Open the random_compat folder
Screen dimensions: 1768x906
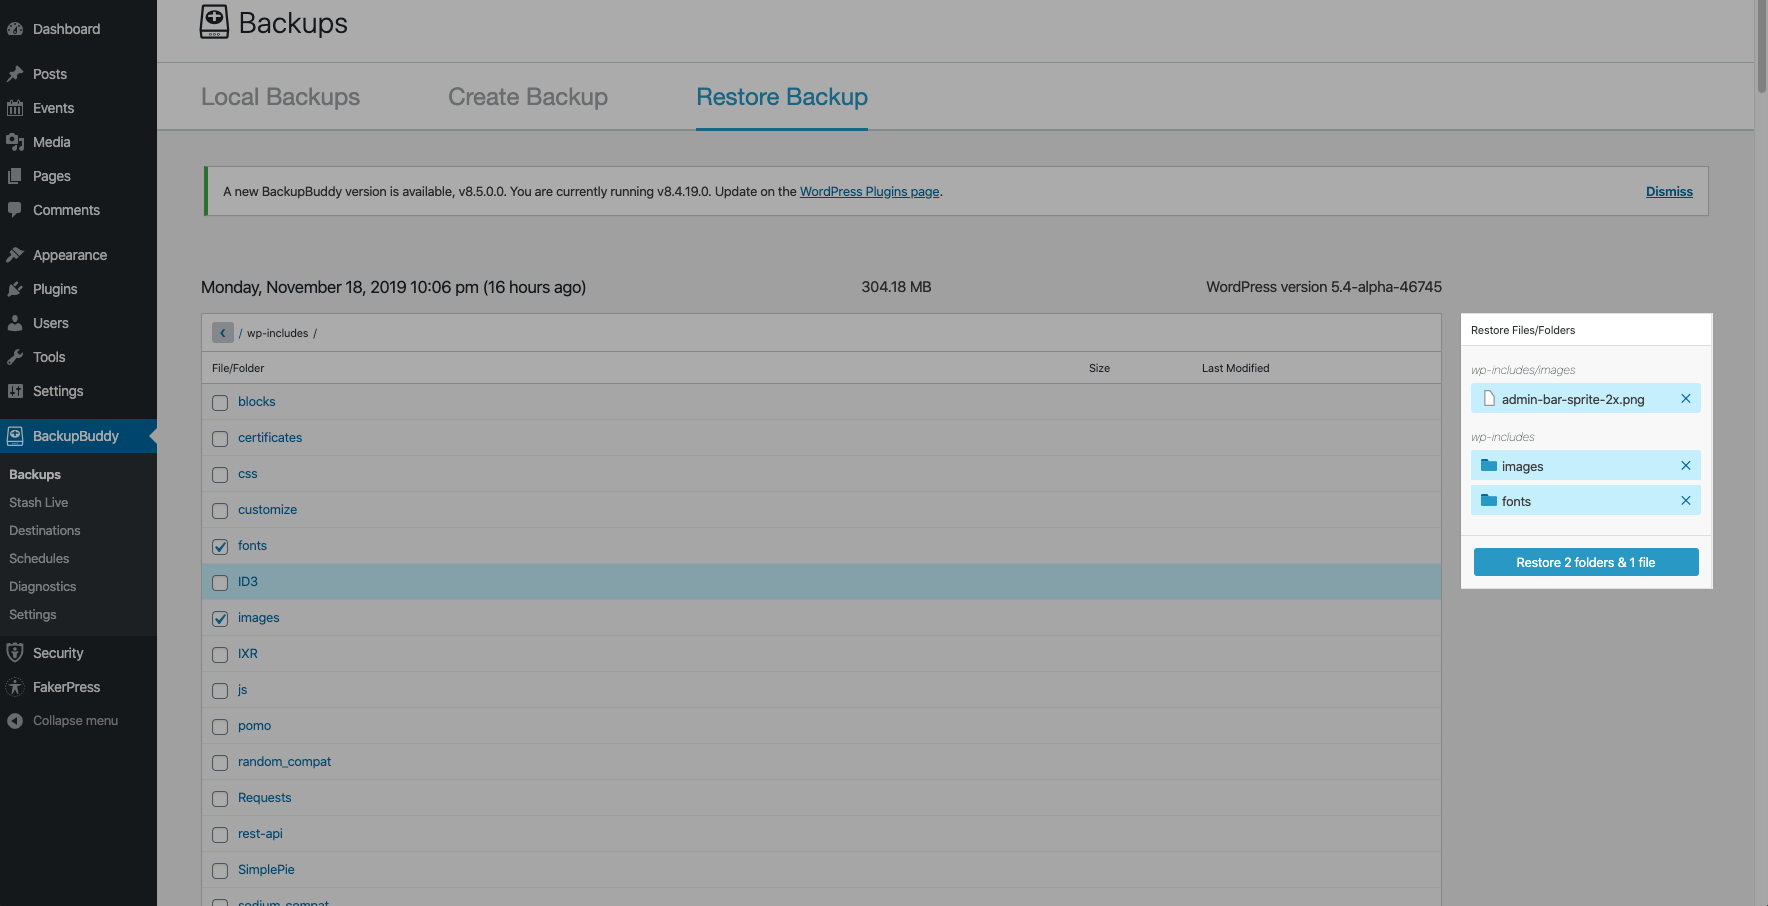click(284, 761)
